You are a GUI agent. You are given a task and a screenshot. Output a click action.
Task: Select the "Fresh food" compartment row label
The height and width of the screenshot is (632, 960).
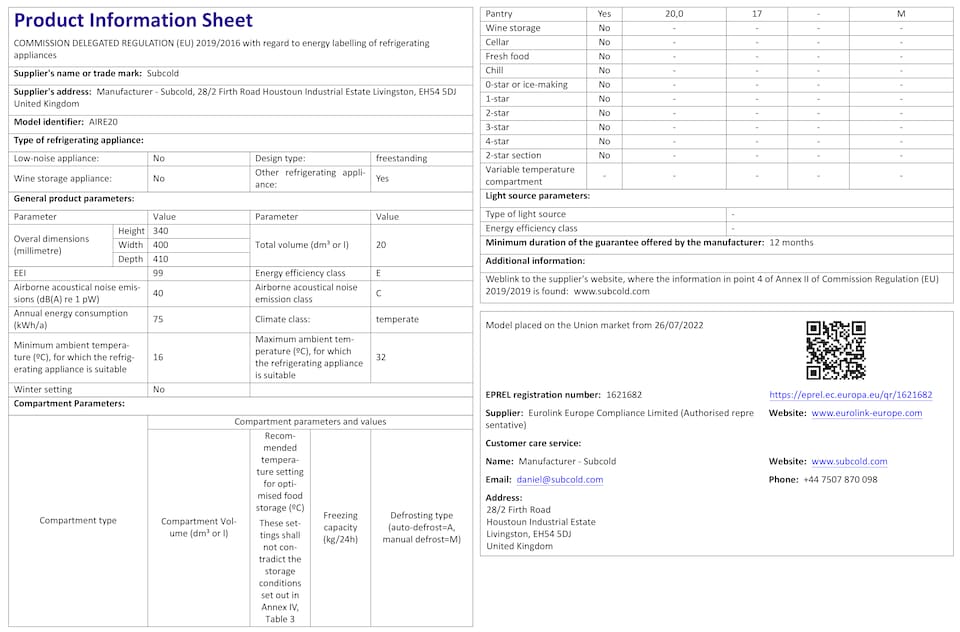(x=507, y=56)
